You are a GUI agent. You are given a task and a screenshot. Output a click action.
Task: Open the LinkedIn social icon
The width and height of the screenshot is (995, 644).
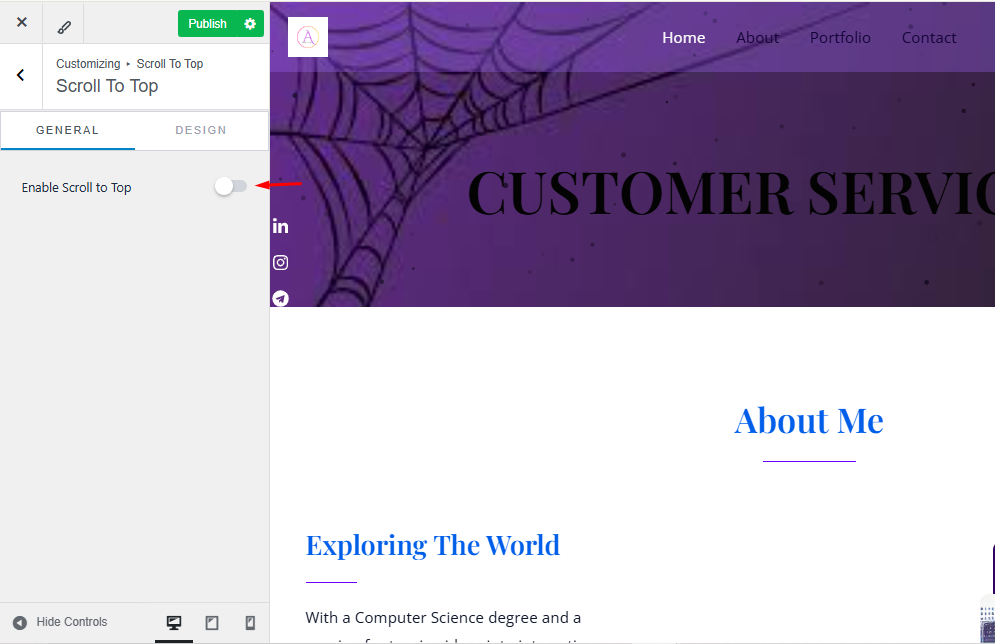tap(280, 227)
